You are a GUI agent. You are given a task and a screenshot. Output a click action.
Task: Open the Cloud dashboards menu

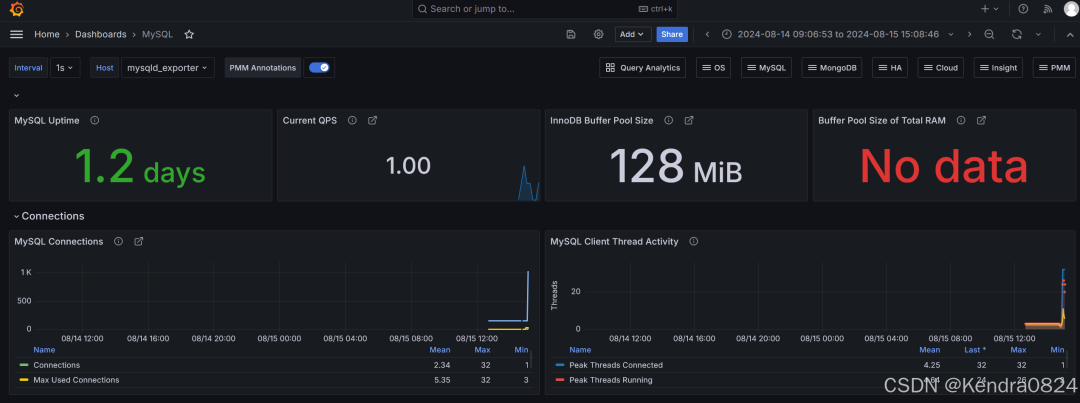coord(940,68)
